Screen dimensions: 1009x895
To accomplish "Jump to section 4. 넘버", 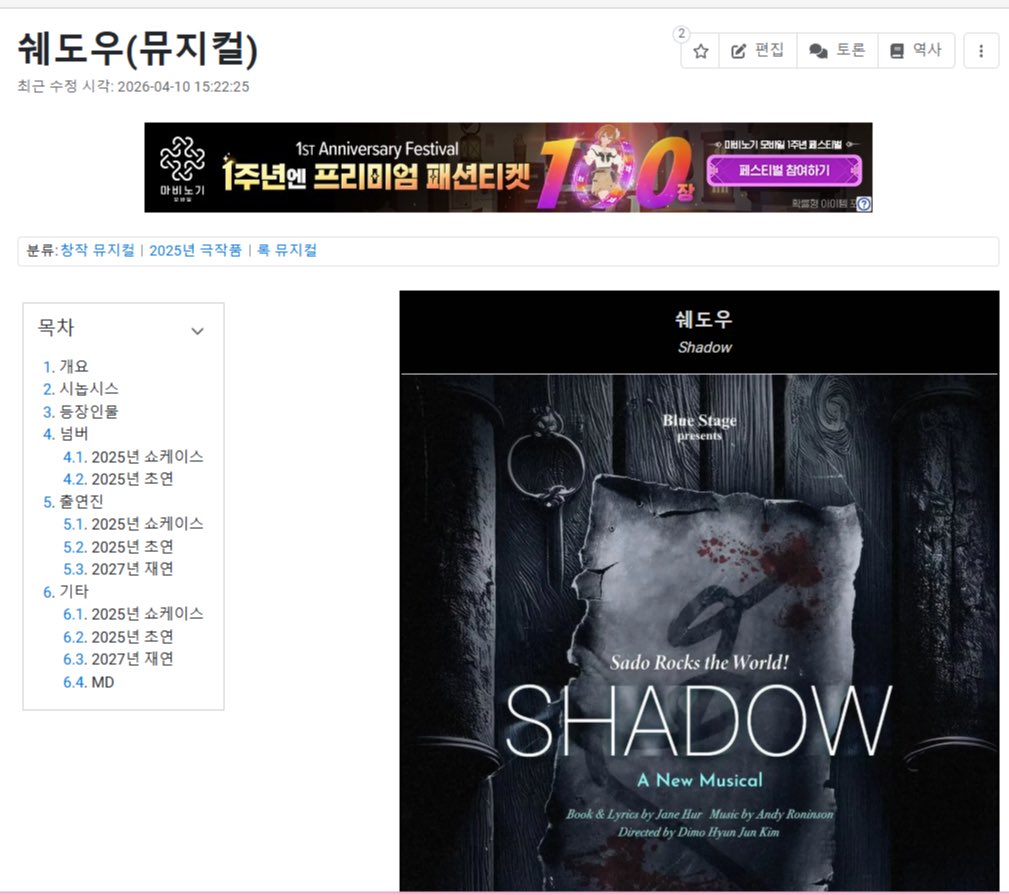I will coord(66,434).
